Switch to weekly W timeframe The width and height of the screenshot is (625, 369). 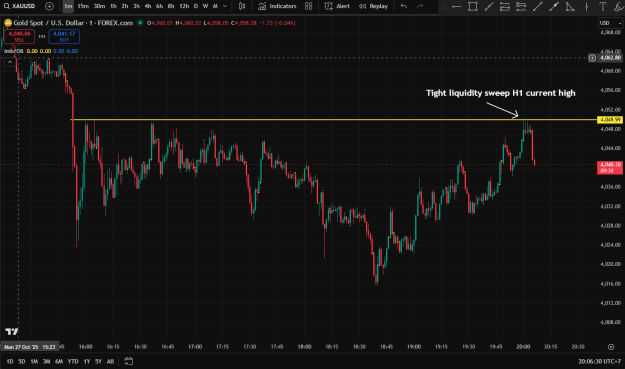(x=205, y=6)
